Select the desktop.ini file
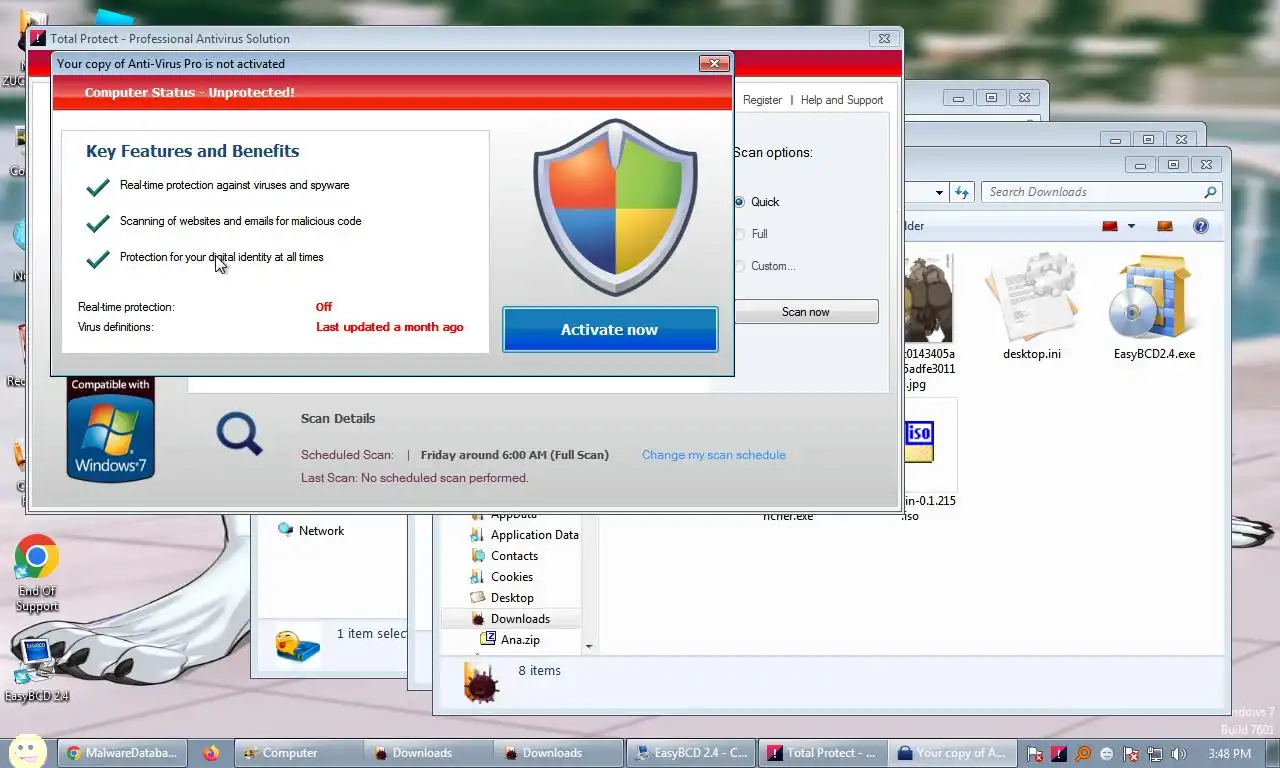This screenshot has width=1280, height=768. [x=1032, y=307]
